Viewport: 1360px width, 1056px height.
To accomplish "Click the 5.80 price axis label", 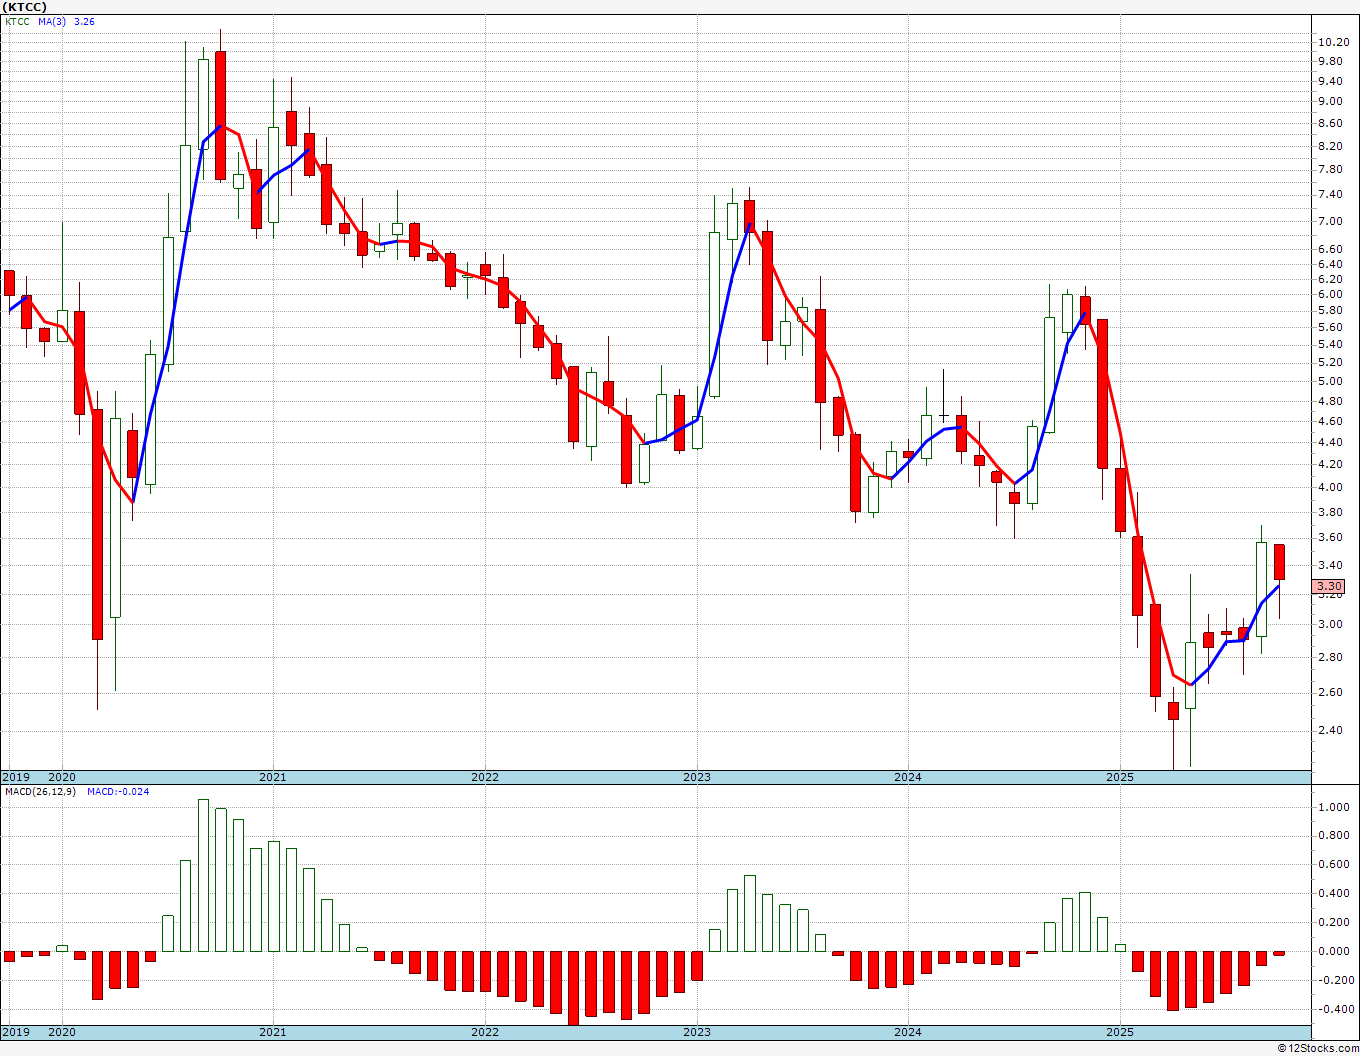I will pos(1330,310).
